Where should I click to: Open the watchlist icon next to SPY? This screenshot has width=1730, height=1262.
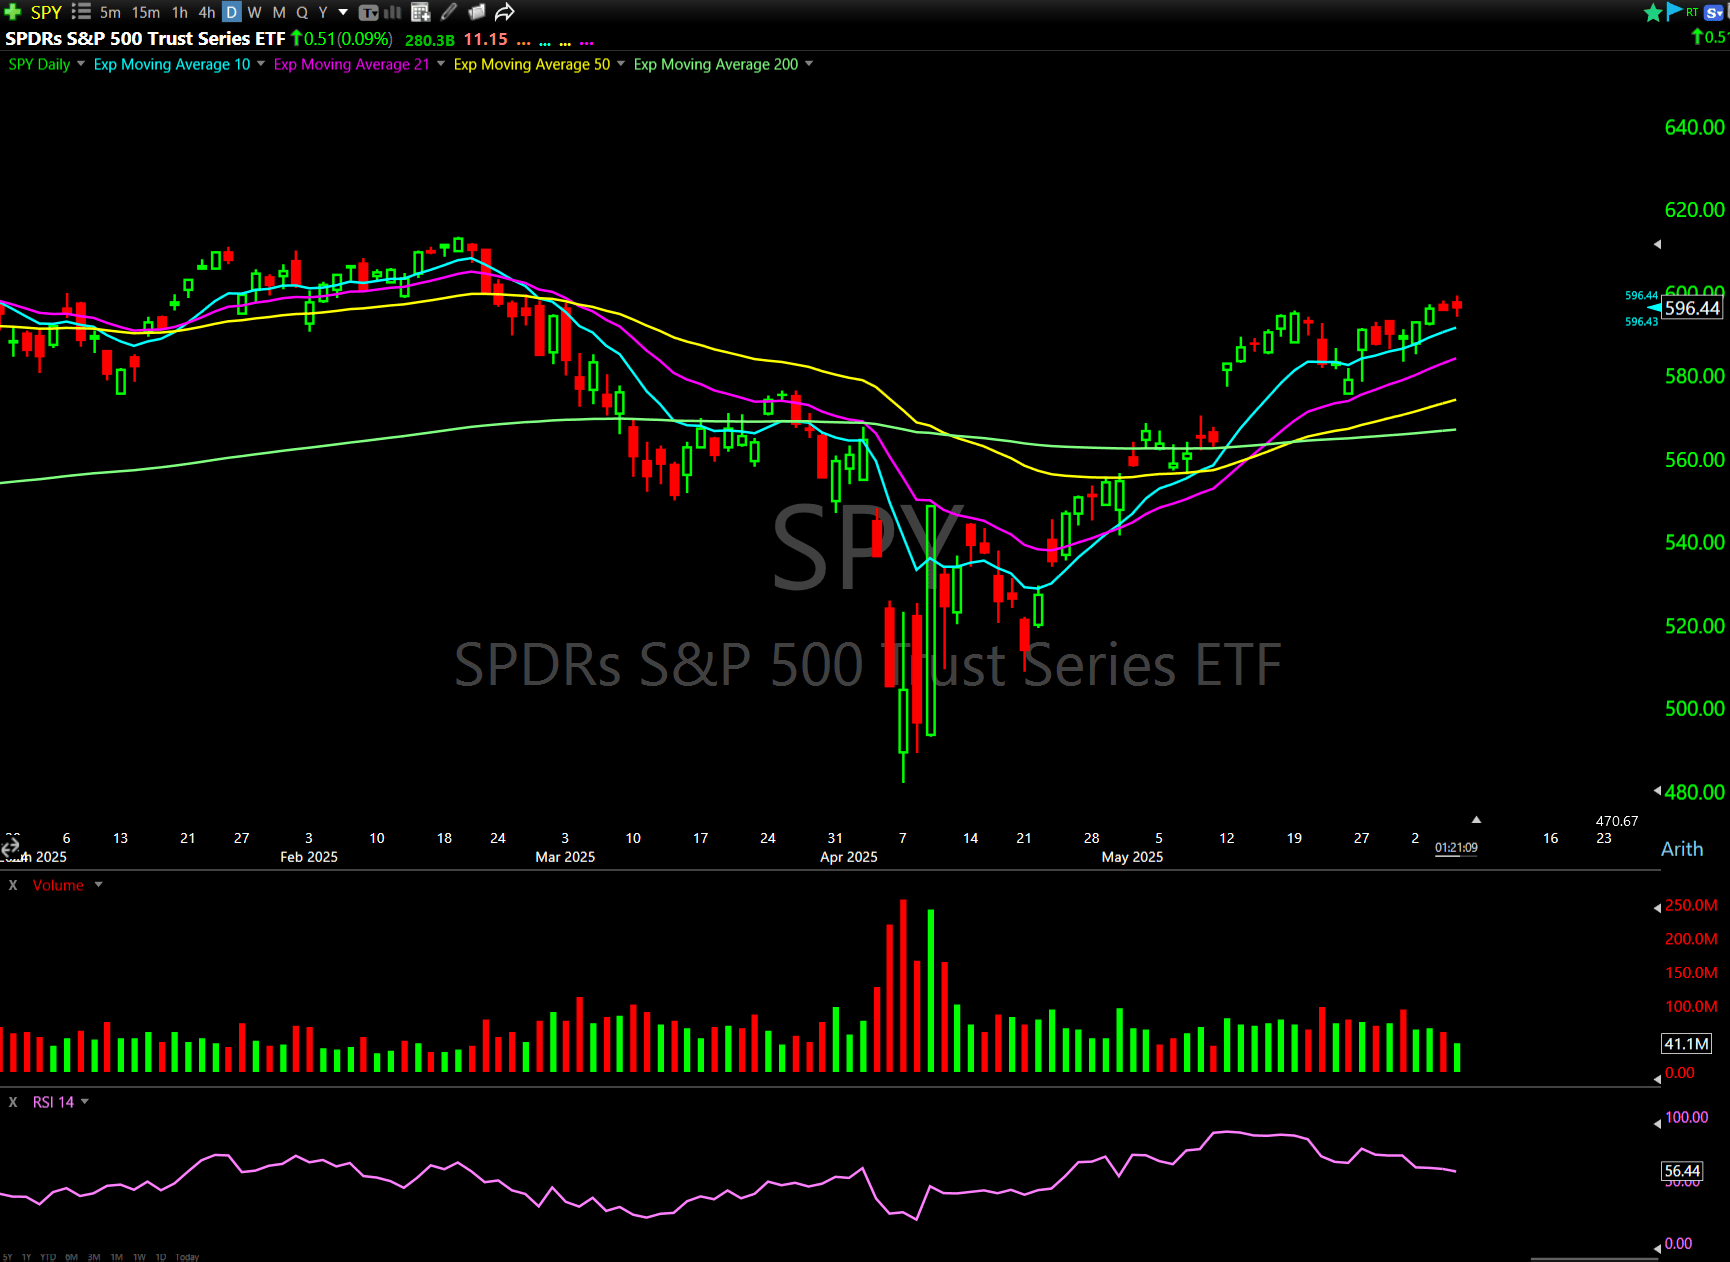pyautogui.click(x=81, y=12)
